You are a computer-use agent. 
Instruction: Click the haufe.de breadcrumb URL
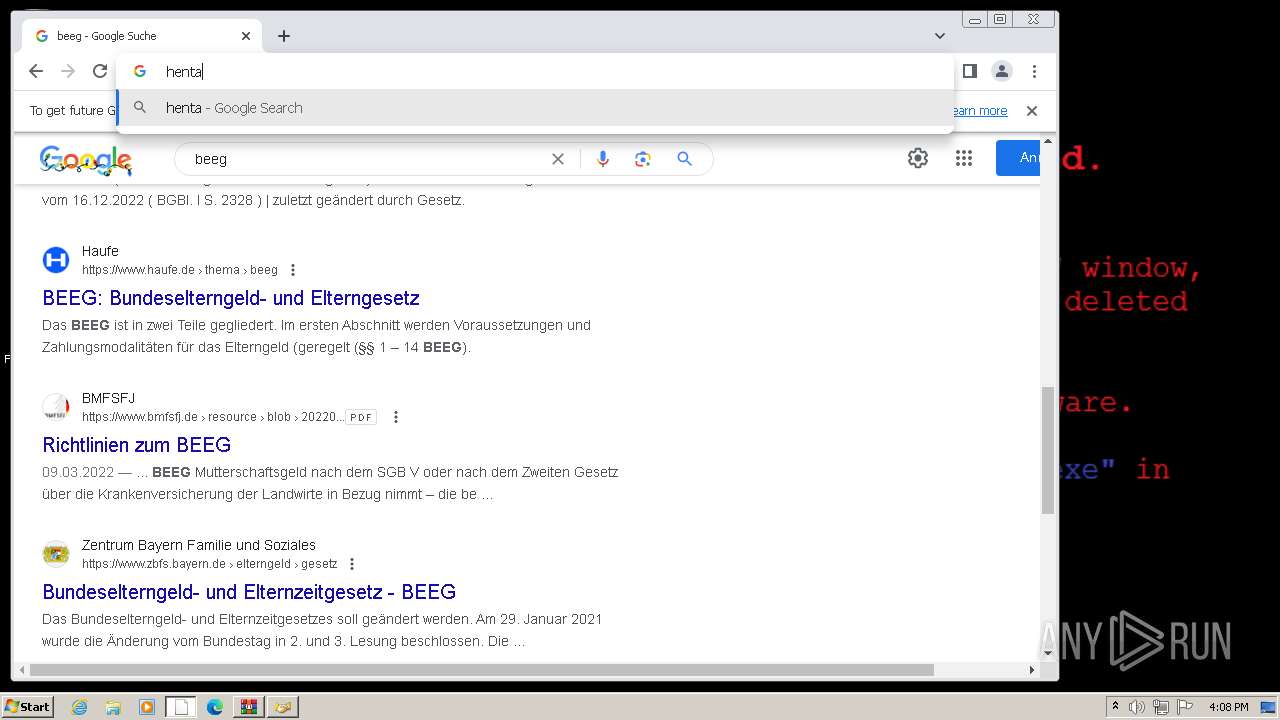(x=180, y=270)
